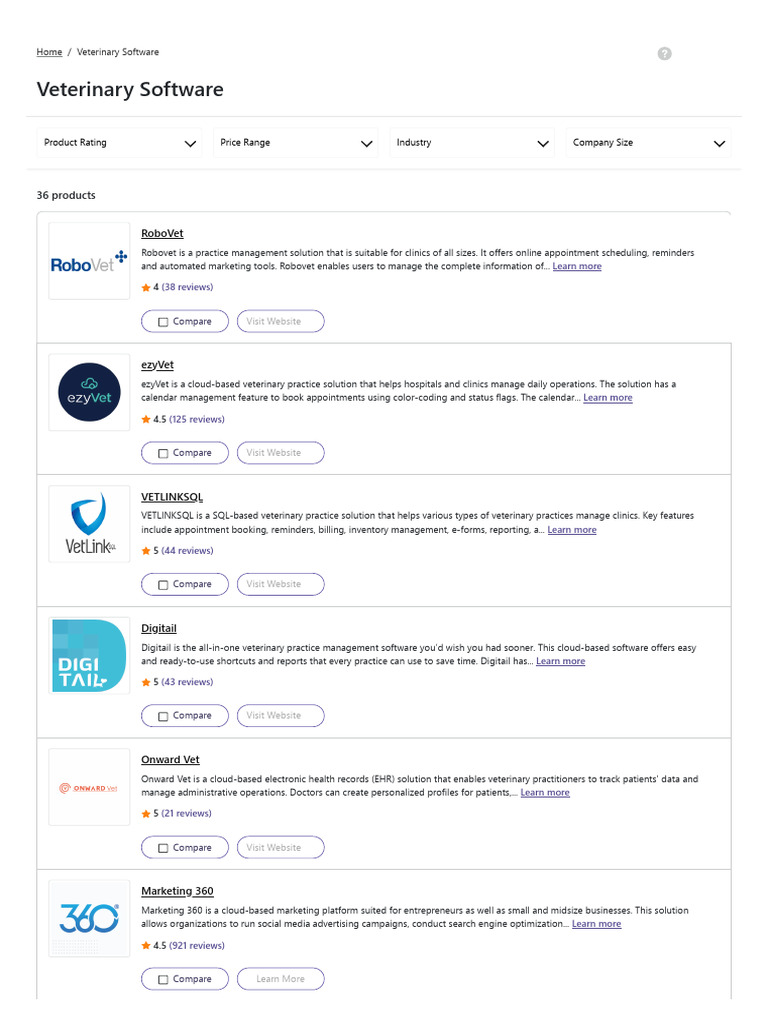Open the (43 reviews) link for Digitail
The height and width of the screenshot is (1024, 768).
point(187,682)
